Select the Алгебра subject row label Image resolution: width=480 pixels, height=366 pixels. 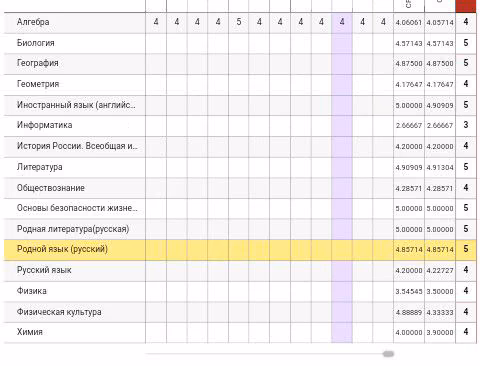click(x=33, y=22)
